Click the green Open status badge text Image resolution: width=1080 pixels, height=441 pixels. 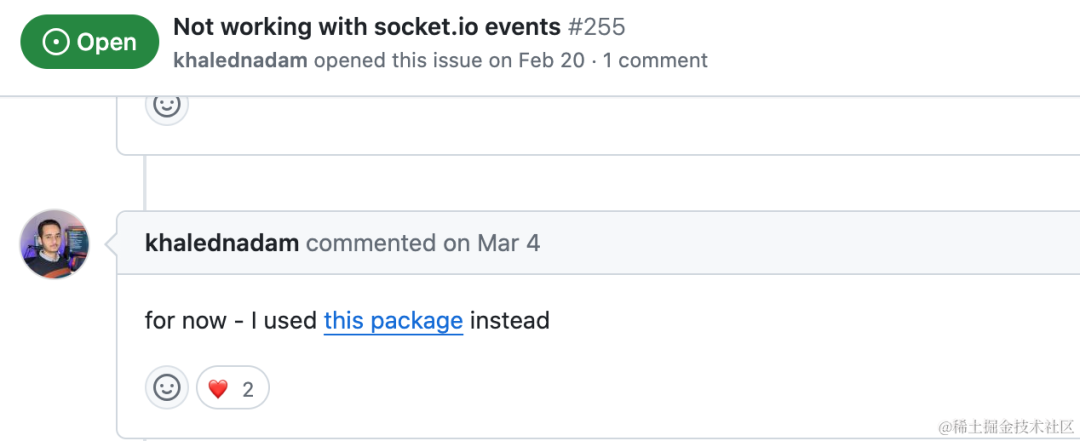click(x=106, y=42)
